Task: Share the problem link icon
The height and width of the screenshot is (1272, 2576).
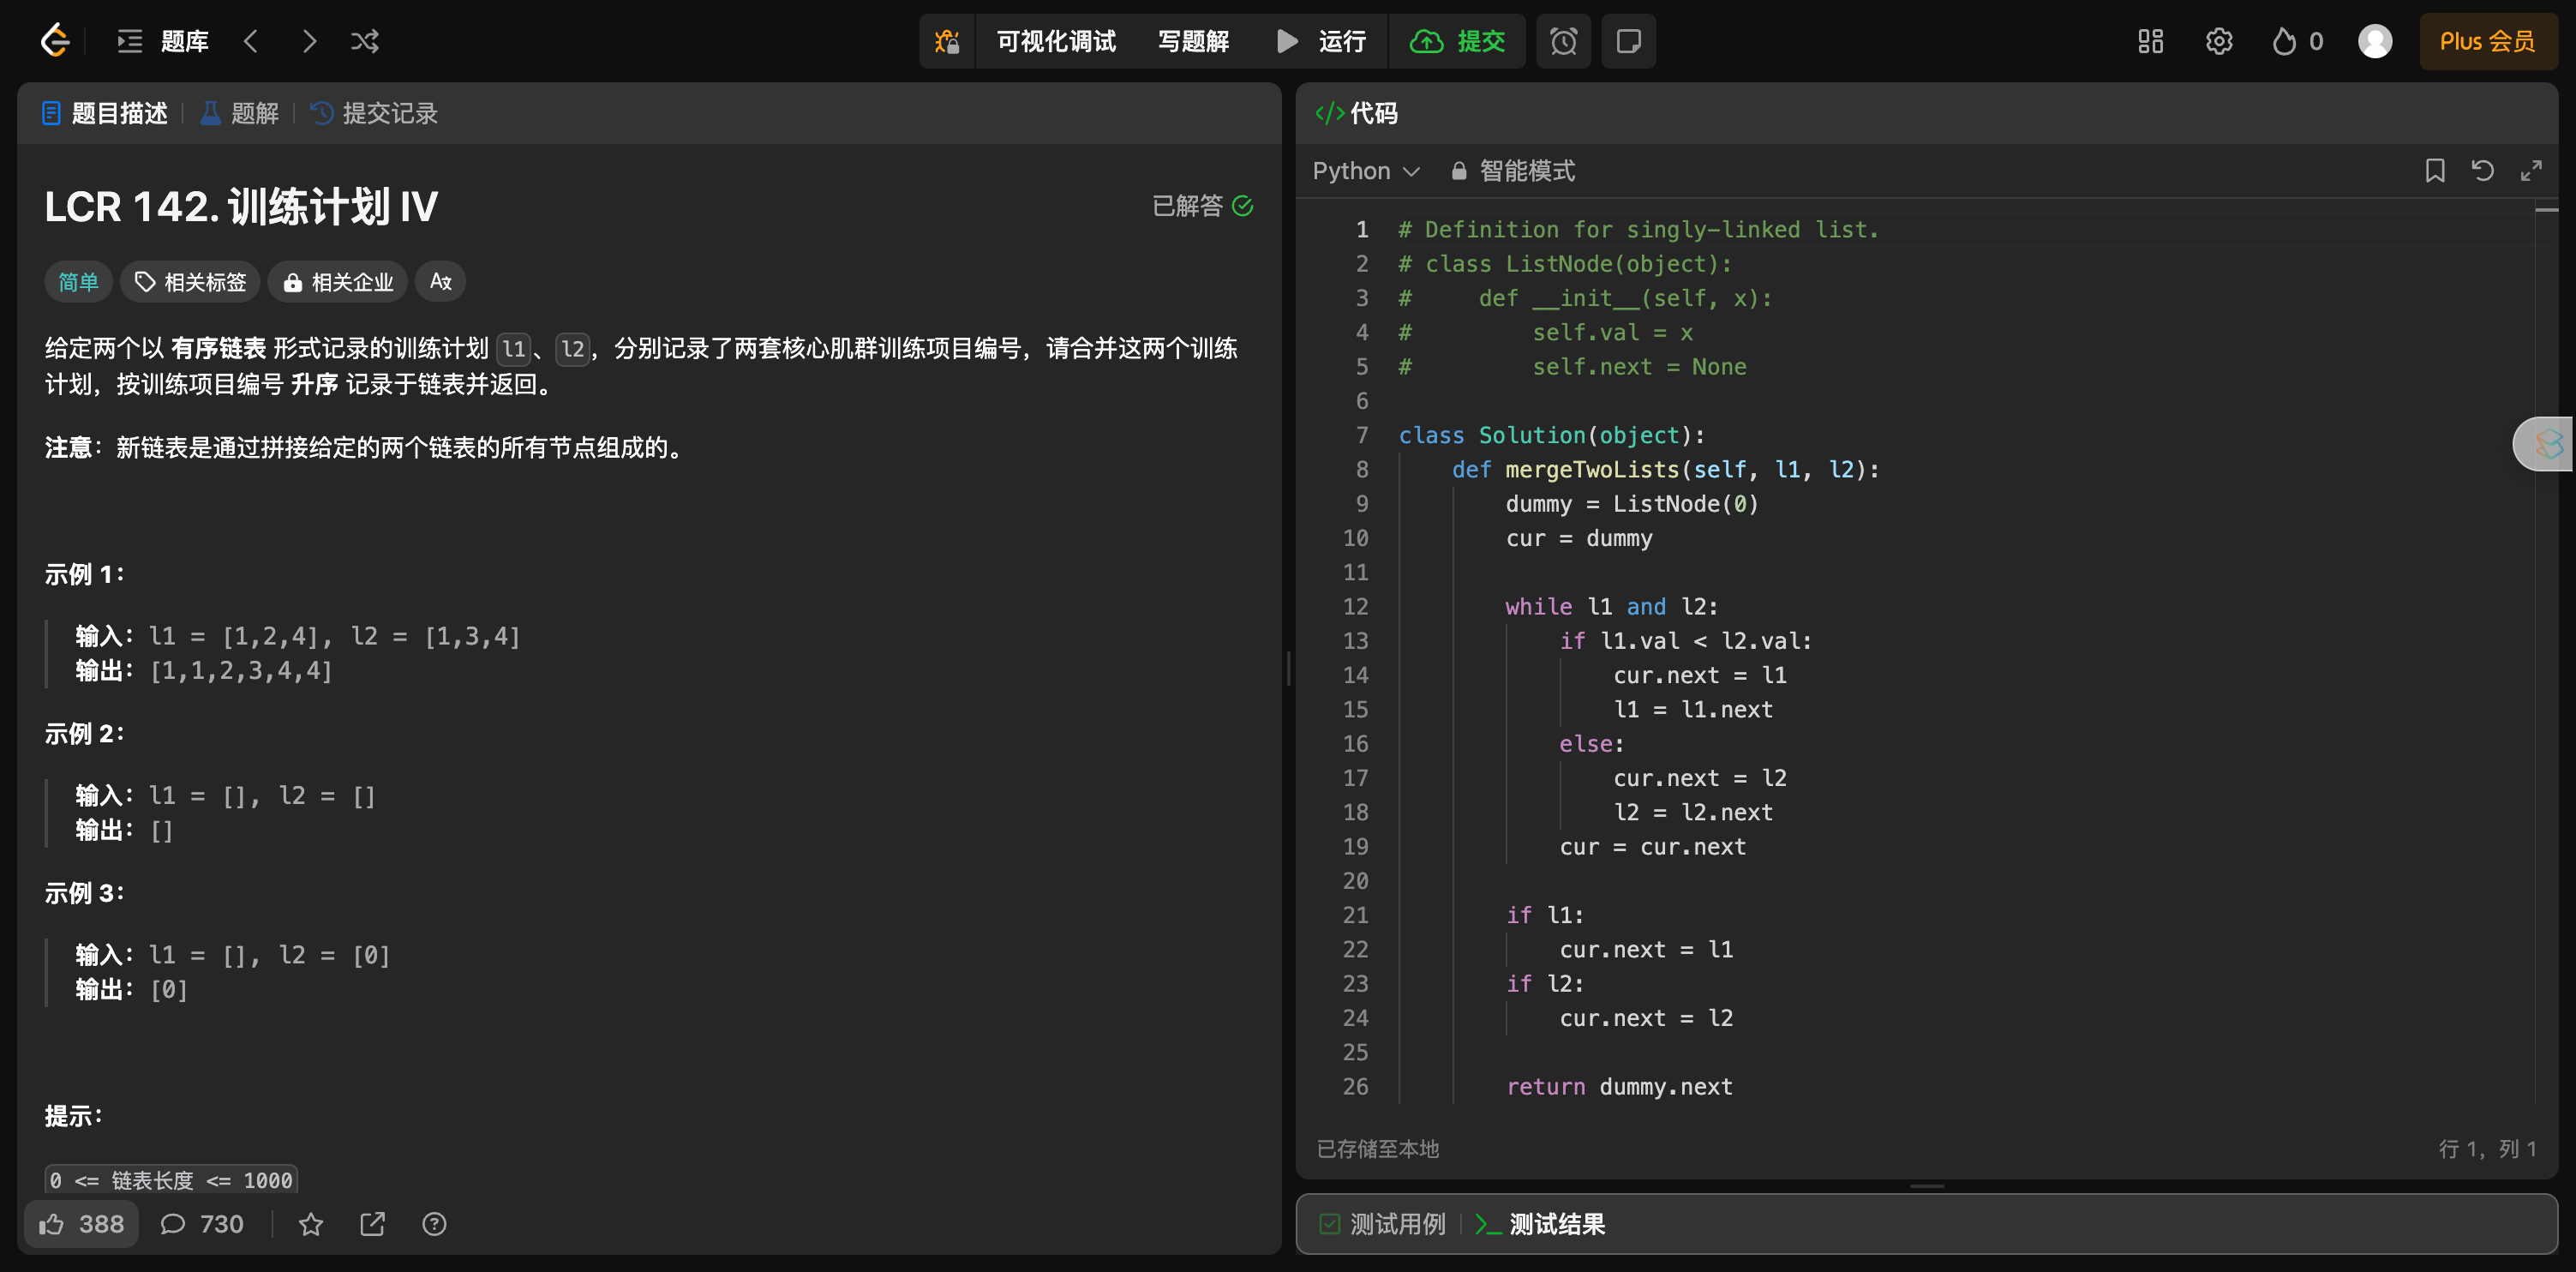Action: (x=372, y=1224)
